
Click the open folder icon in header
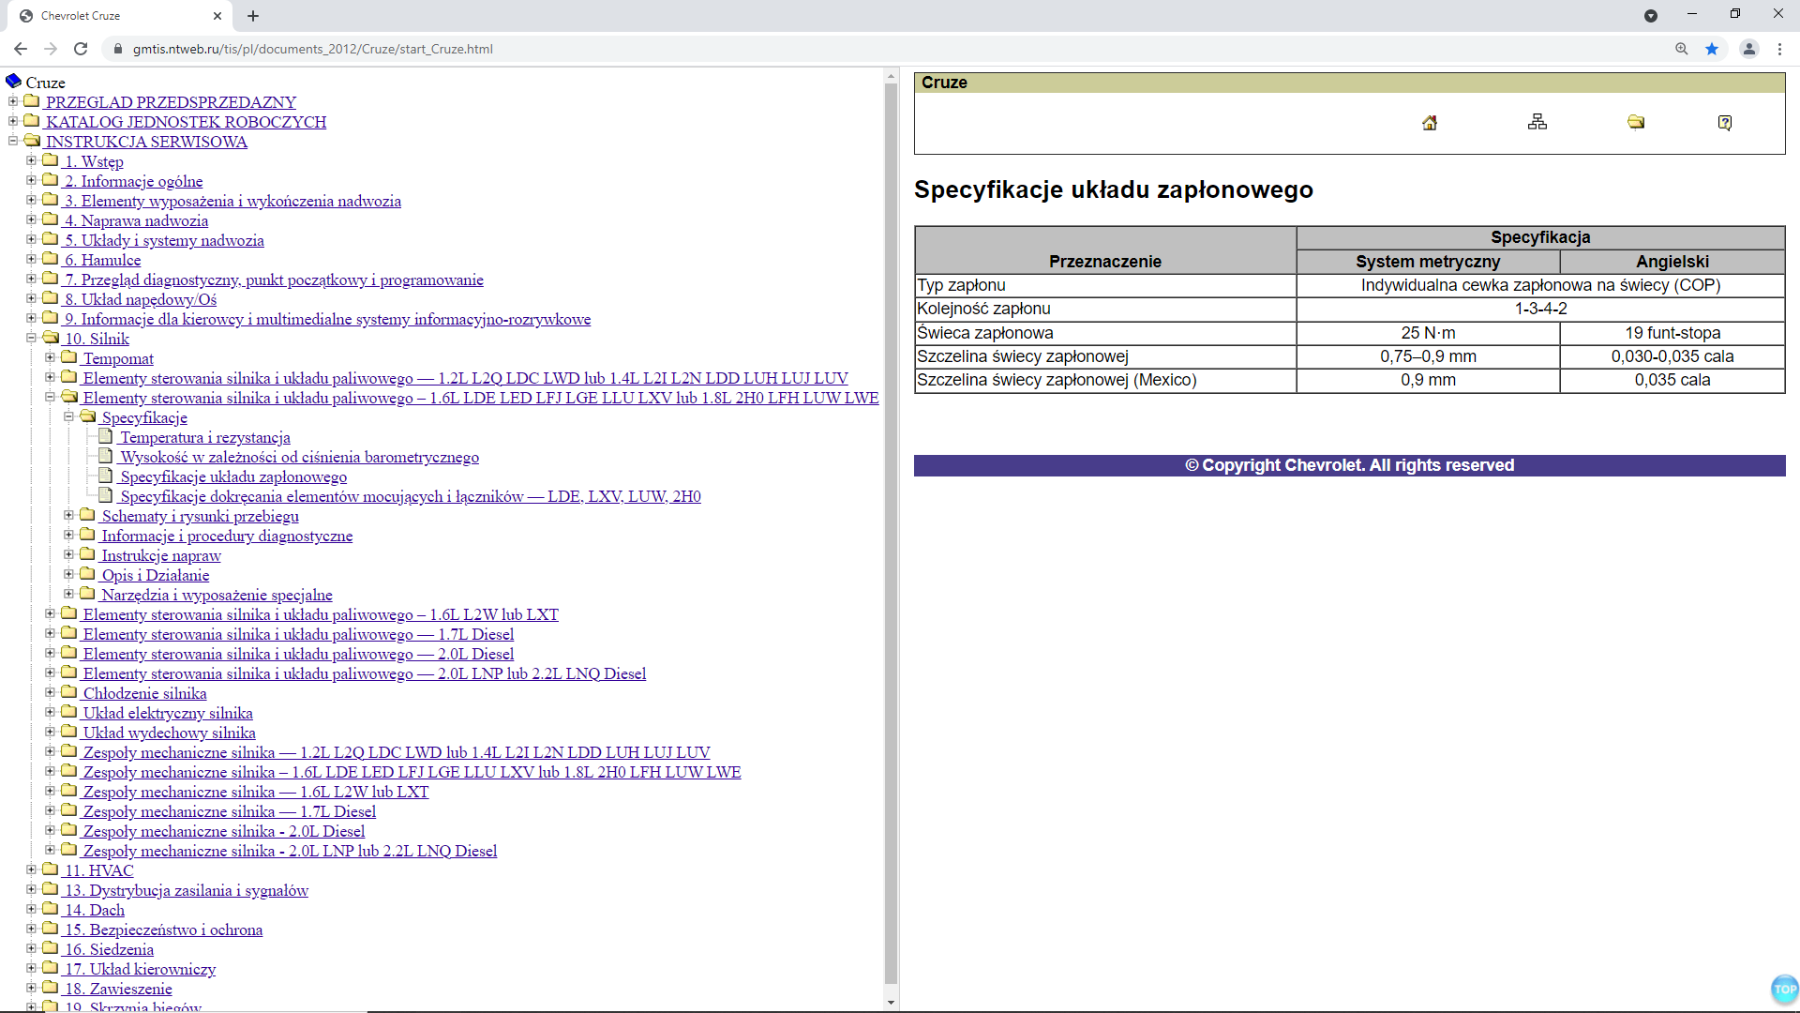[x=1636, y=122]
